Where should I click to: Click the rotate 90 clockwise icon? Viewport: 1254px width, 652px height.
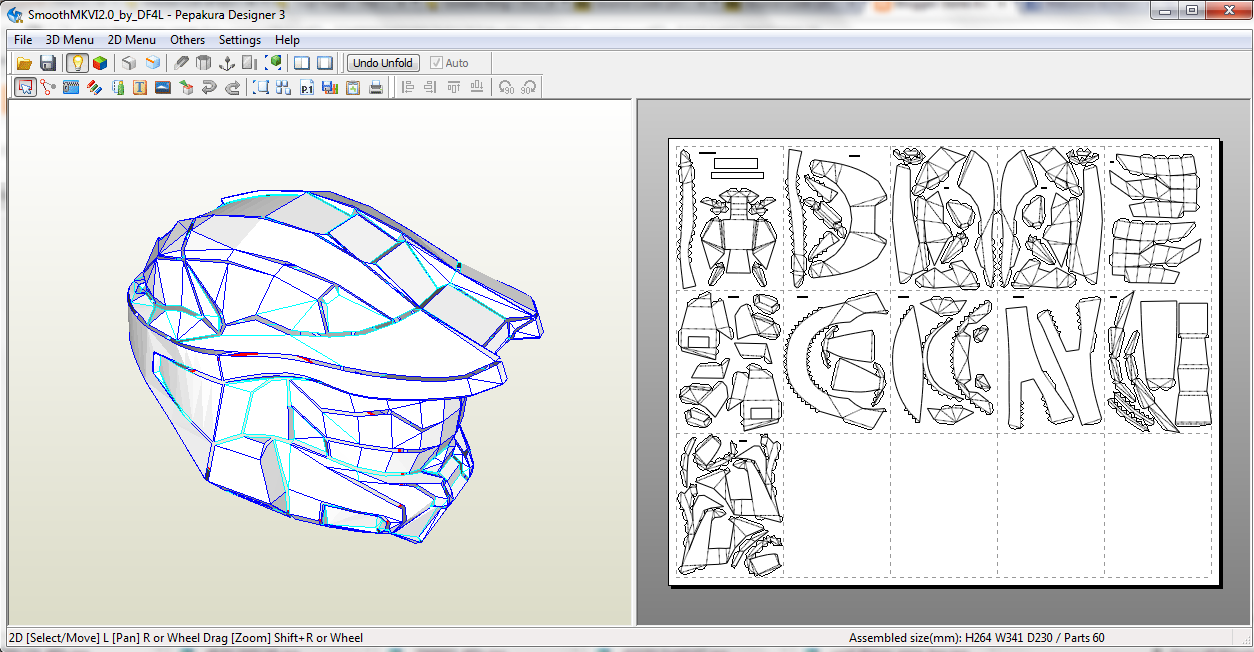tap(529, 87)
